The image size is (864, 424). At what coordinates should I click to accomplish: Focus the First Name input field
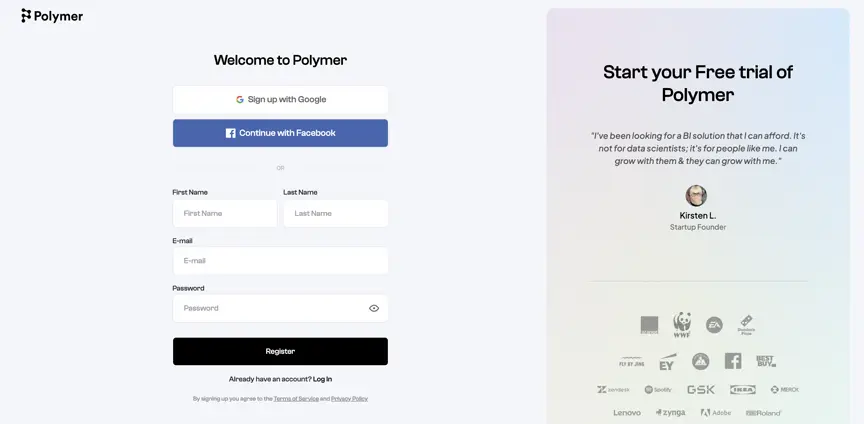(x=225, y=213)
